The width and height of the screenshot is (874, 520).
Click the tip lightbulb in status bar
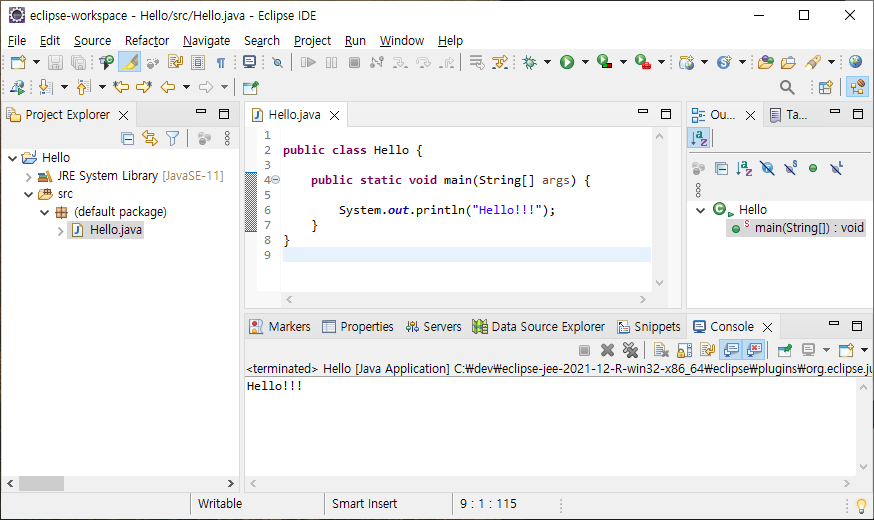pyautogui.click(x=861, y=506)
